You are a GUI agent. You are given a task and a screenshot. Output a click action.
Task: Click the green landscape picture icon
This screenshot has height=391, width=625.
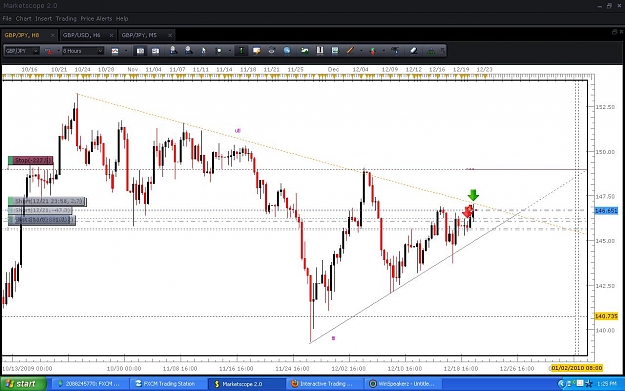(x=305, y=50)
